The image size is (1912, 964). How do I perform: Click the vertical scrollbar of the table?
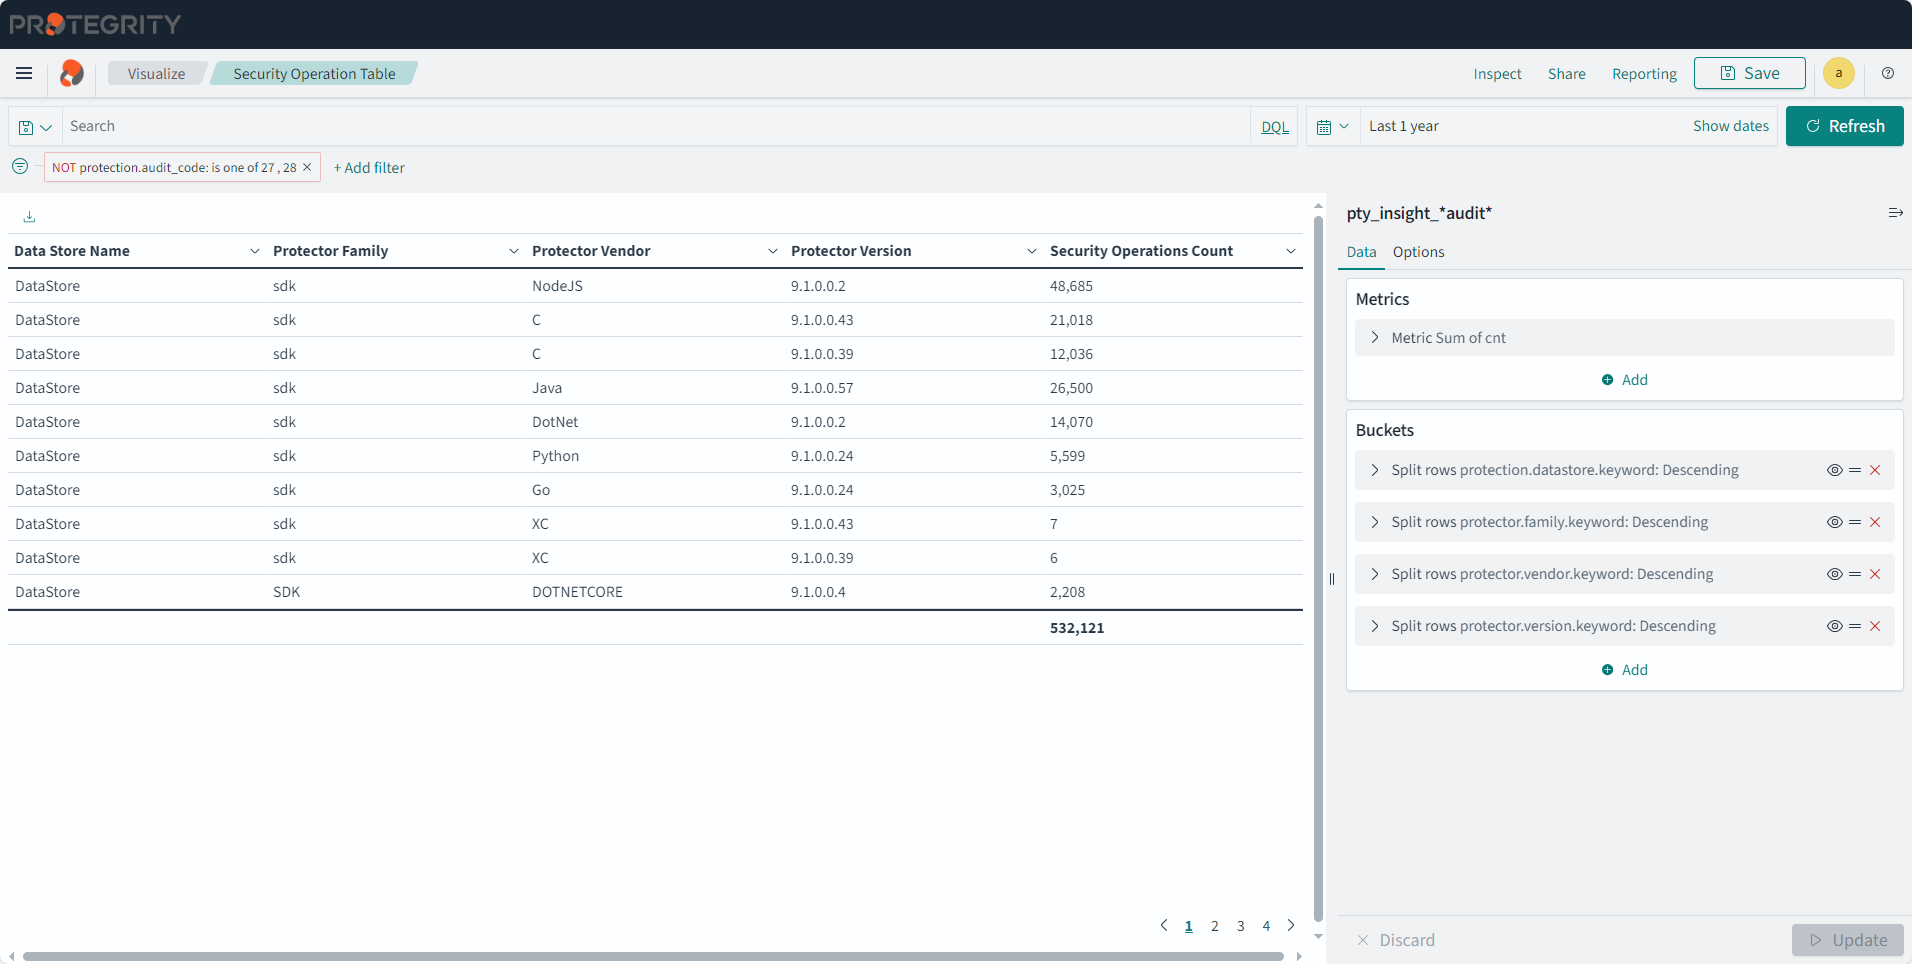pyautogui.click(x=1318, y=568)
